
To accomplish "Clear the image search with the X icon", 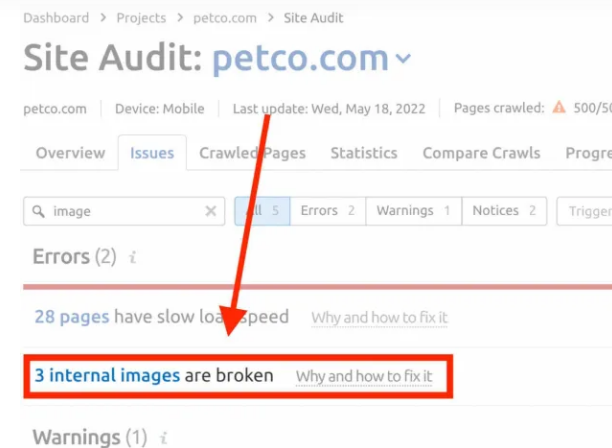I will [x=211, y=211].
